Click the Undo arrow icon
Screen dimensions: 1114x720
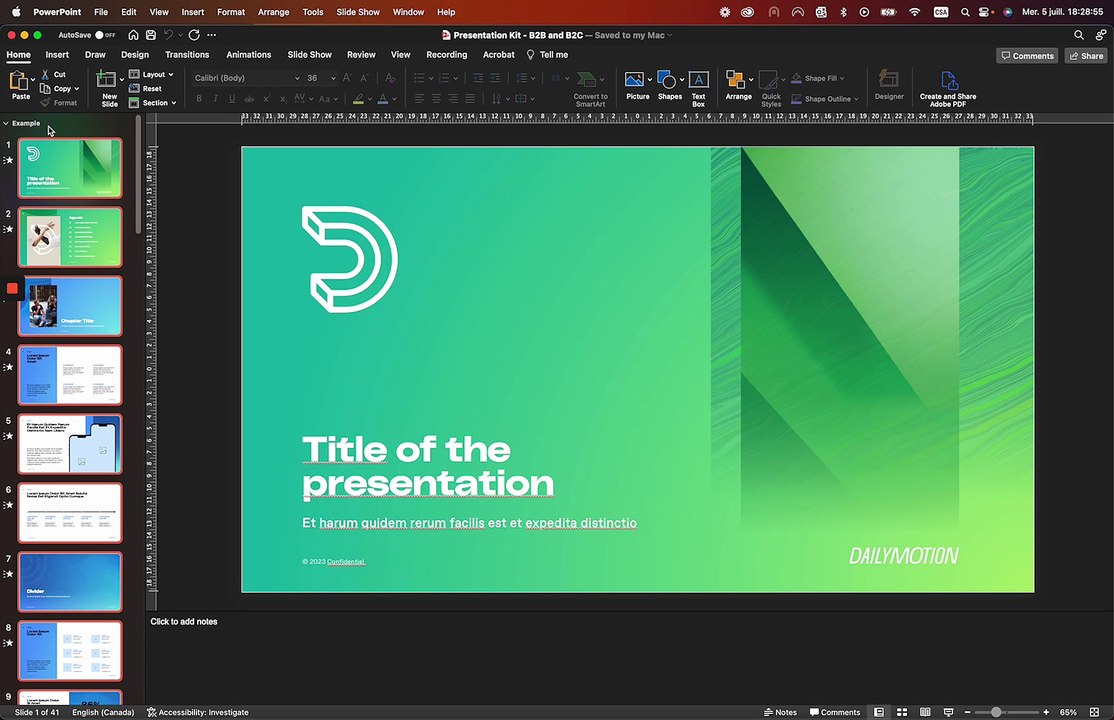click(168, 35)
